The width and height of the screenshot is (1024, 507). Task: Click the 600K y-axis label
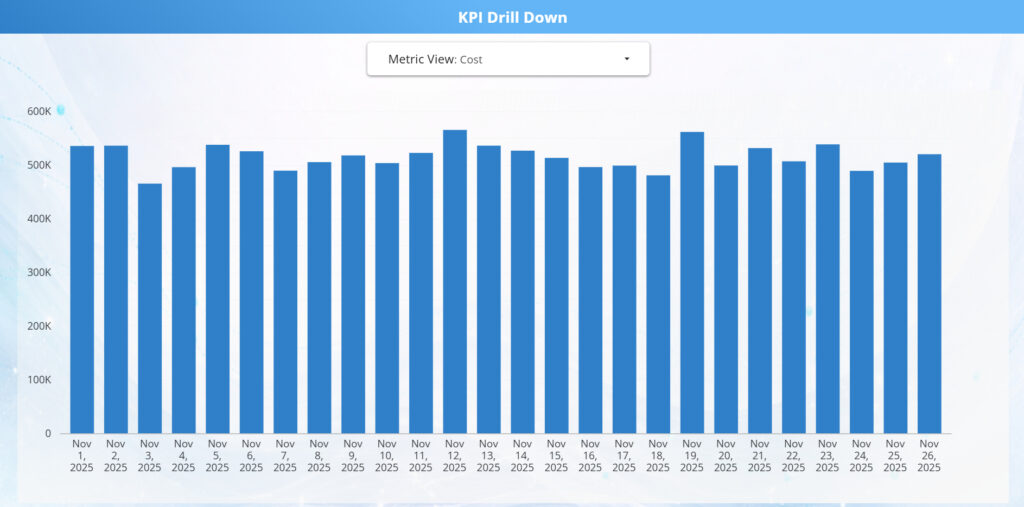click(x=39, y=111)
